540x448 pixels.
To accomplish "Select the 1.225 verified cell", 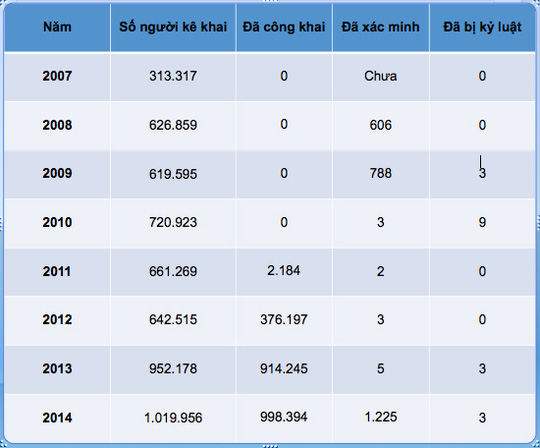I will [381, 418].
